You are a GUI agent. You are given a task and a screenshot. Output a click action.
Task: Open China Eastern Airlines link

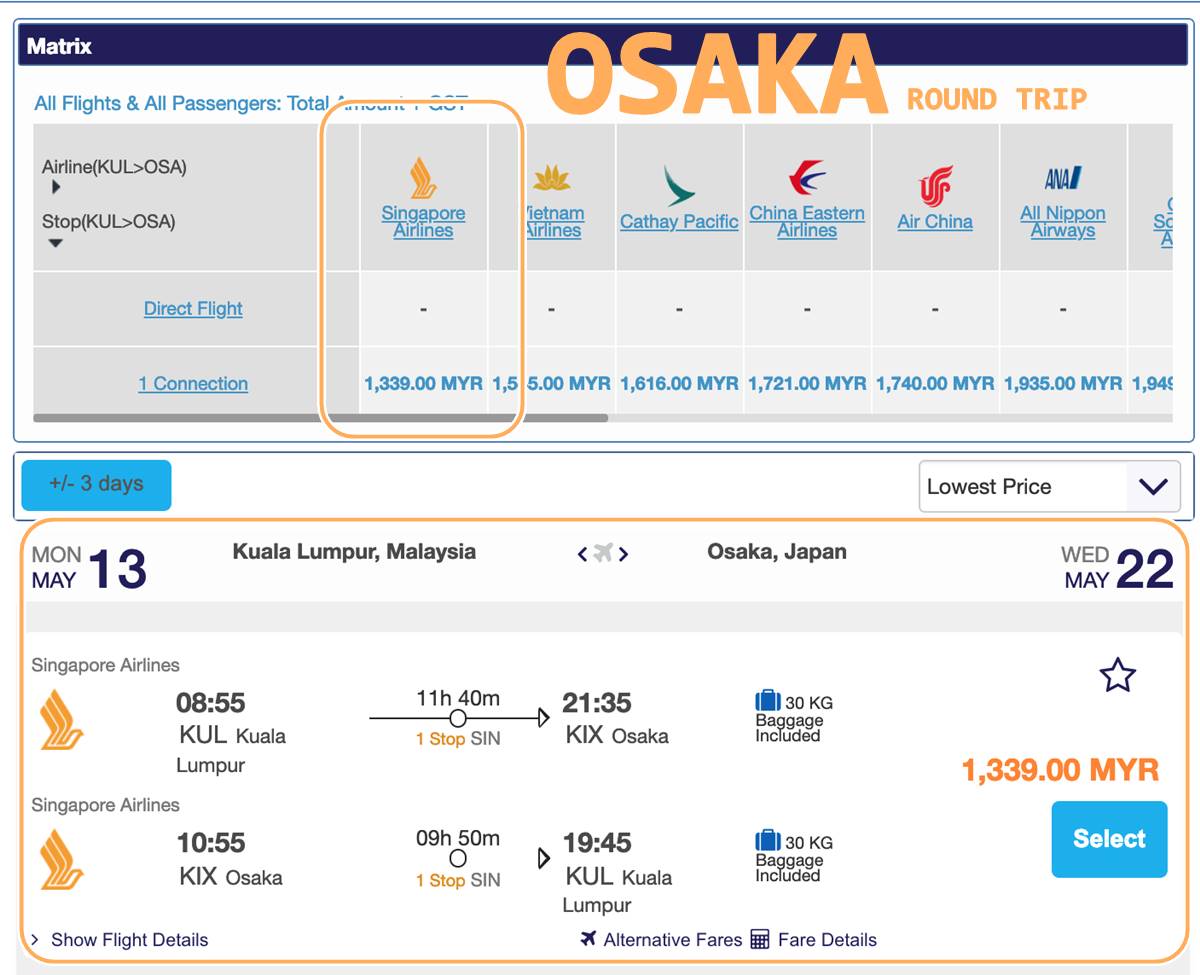click(x=807, y=222)
